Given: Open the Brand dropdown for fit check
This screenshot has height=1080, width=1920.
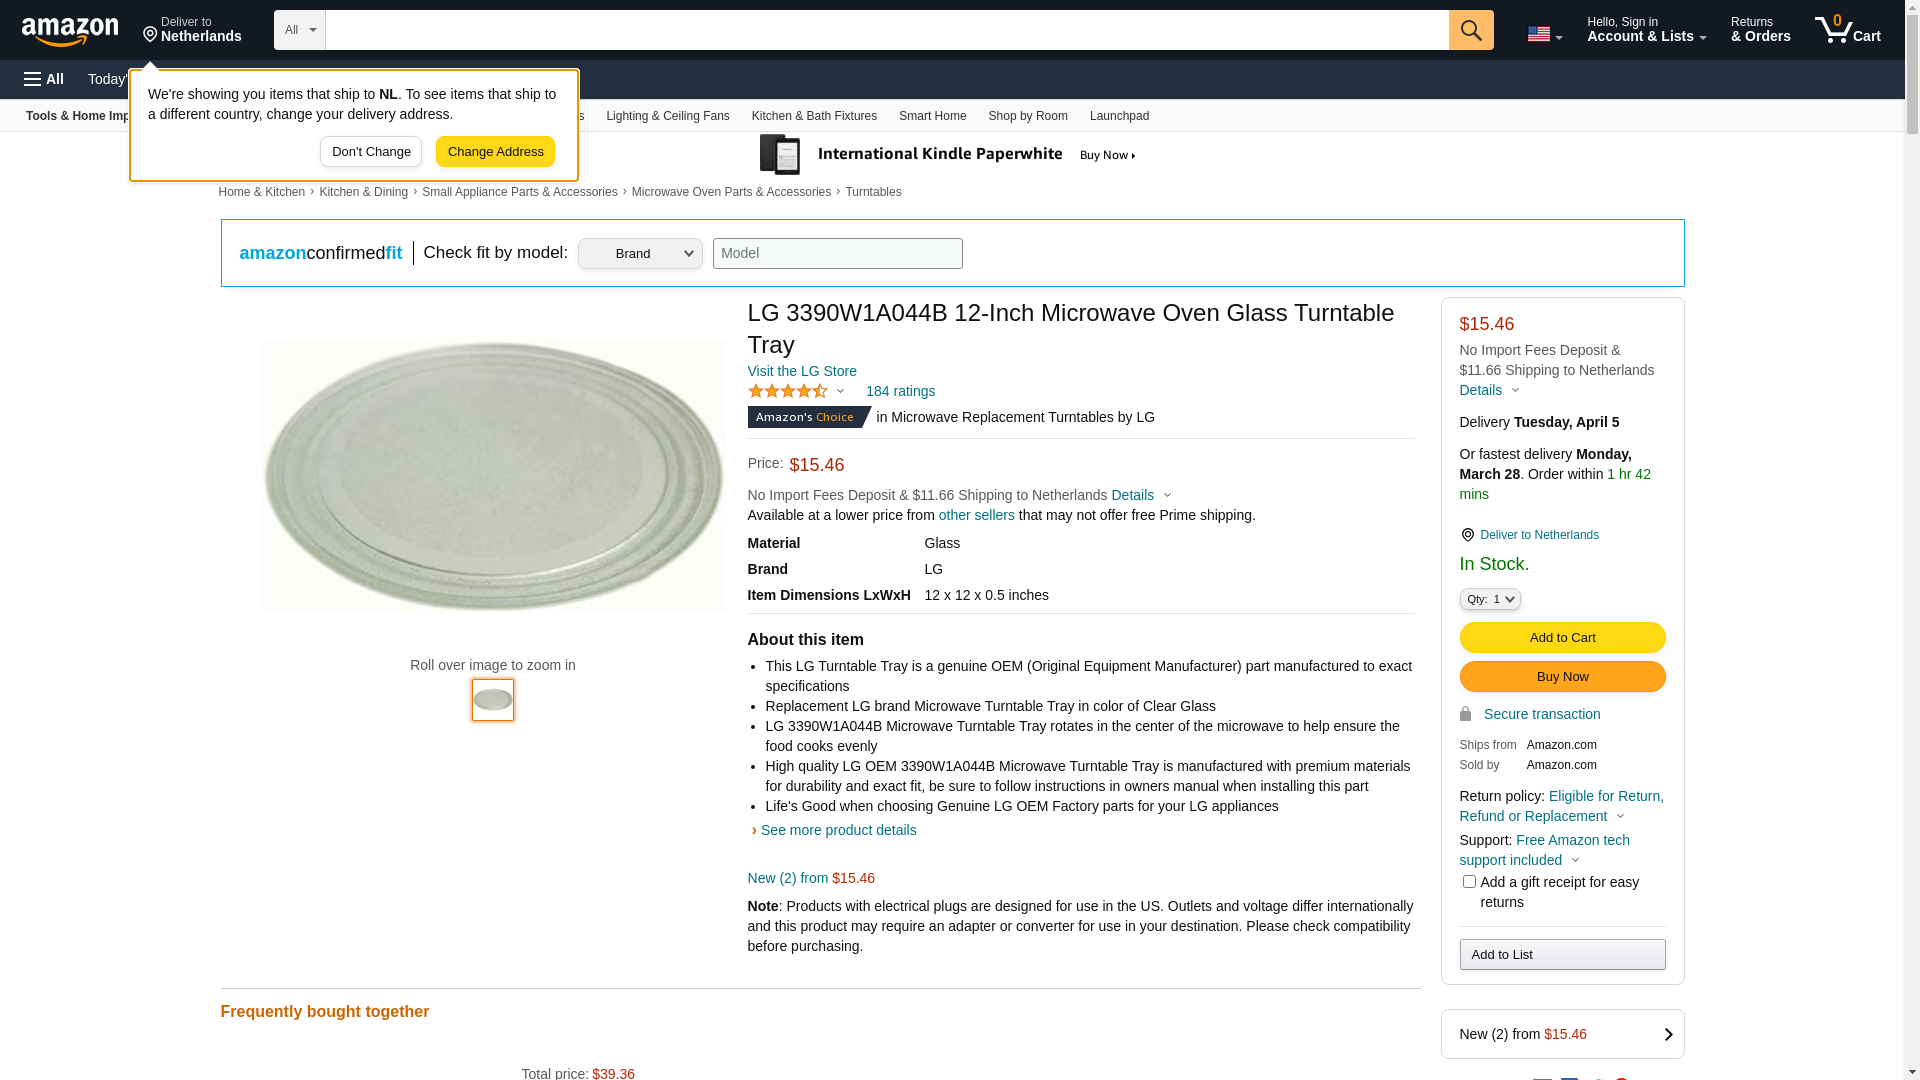Looking at the screenshot, I should coord(640,253).
